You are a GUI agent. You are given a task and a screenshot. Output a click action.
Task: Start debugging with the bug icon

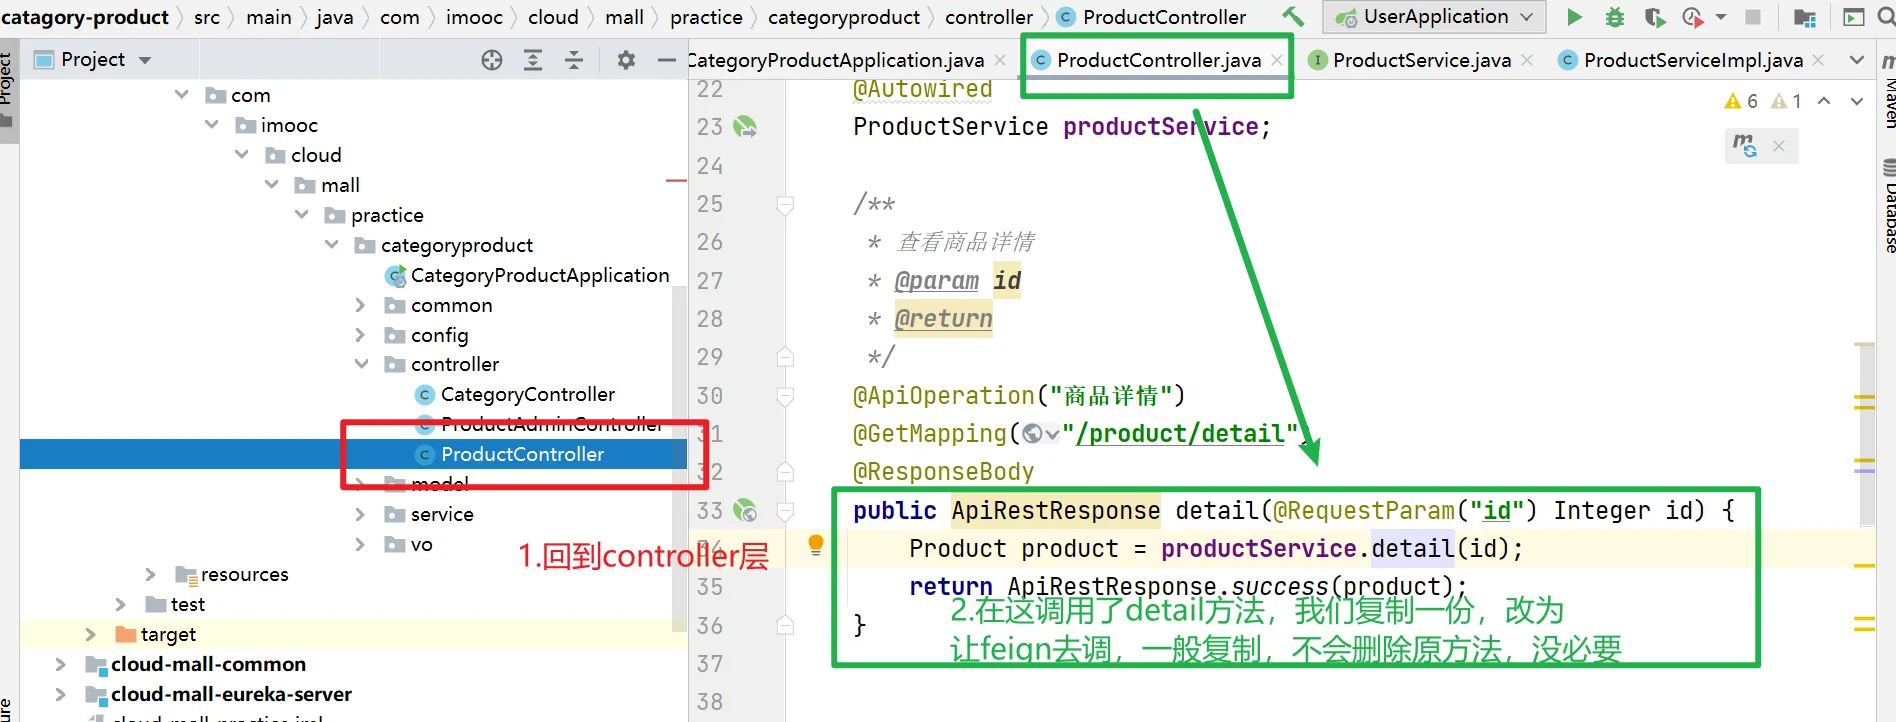coord(1614,17)
